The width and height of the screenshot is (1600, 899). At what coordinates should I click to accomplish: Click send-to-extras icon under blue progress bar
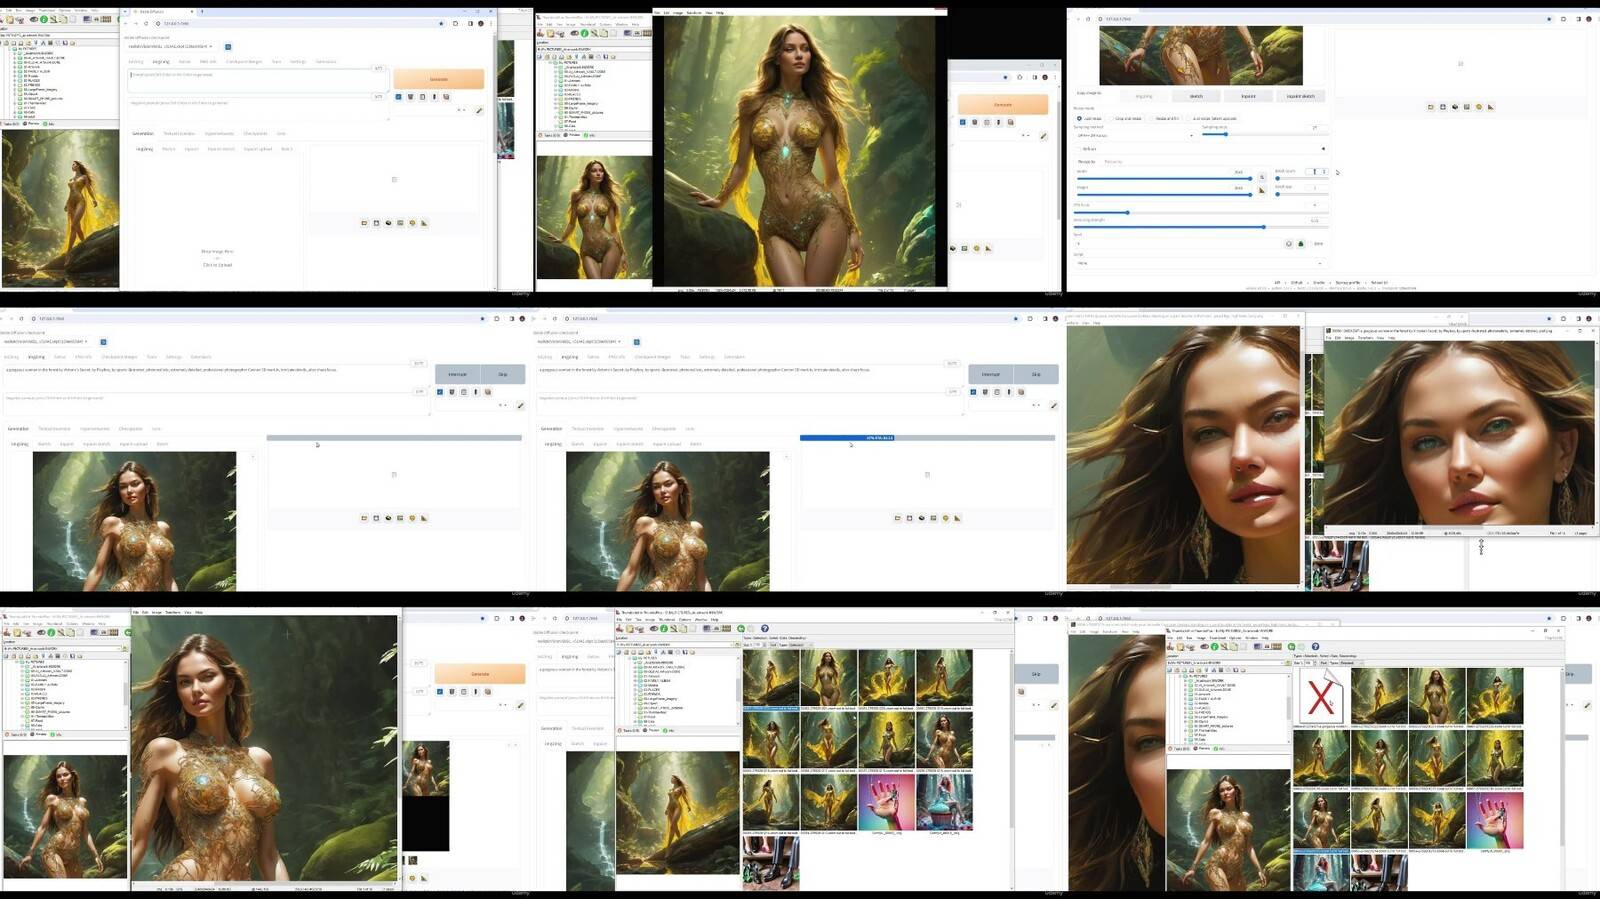pos(957,518)
